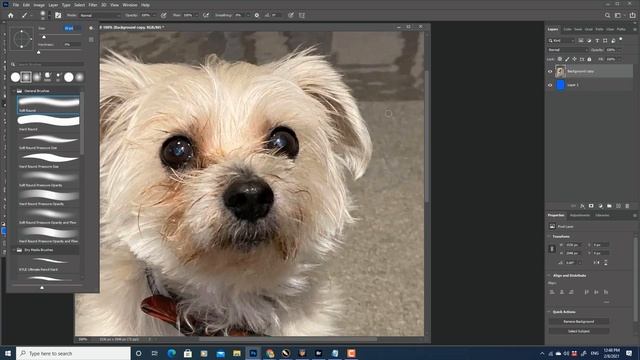Screen dimensions: 640x360
Task: Hide the Background copy layer
Action: click(550, 71)
